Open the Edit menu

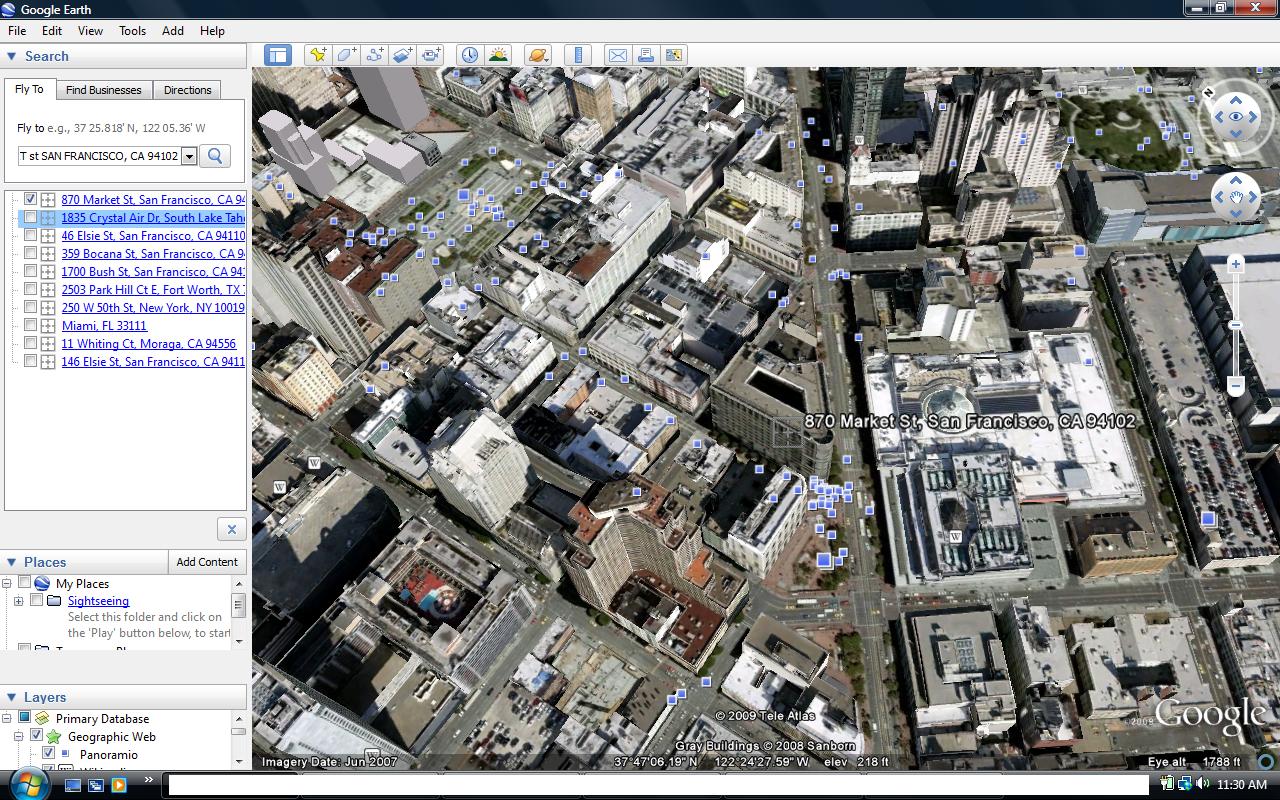coord(52,31)
